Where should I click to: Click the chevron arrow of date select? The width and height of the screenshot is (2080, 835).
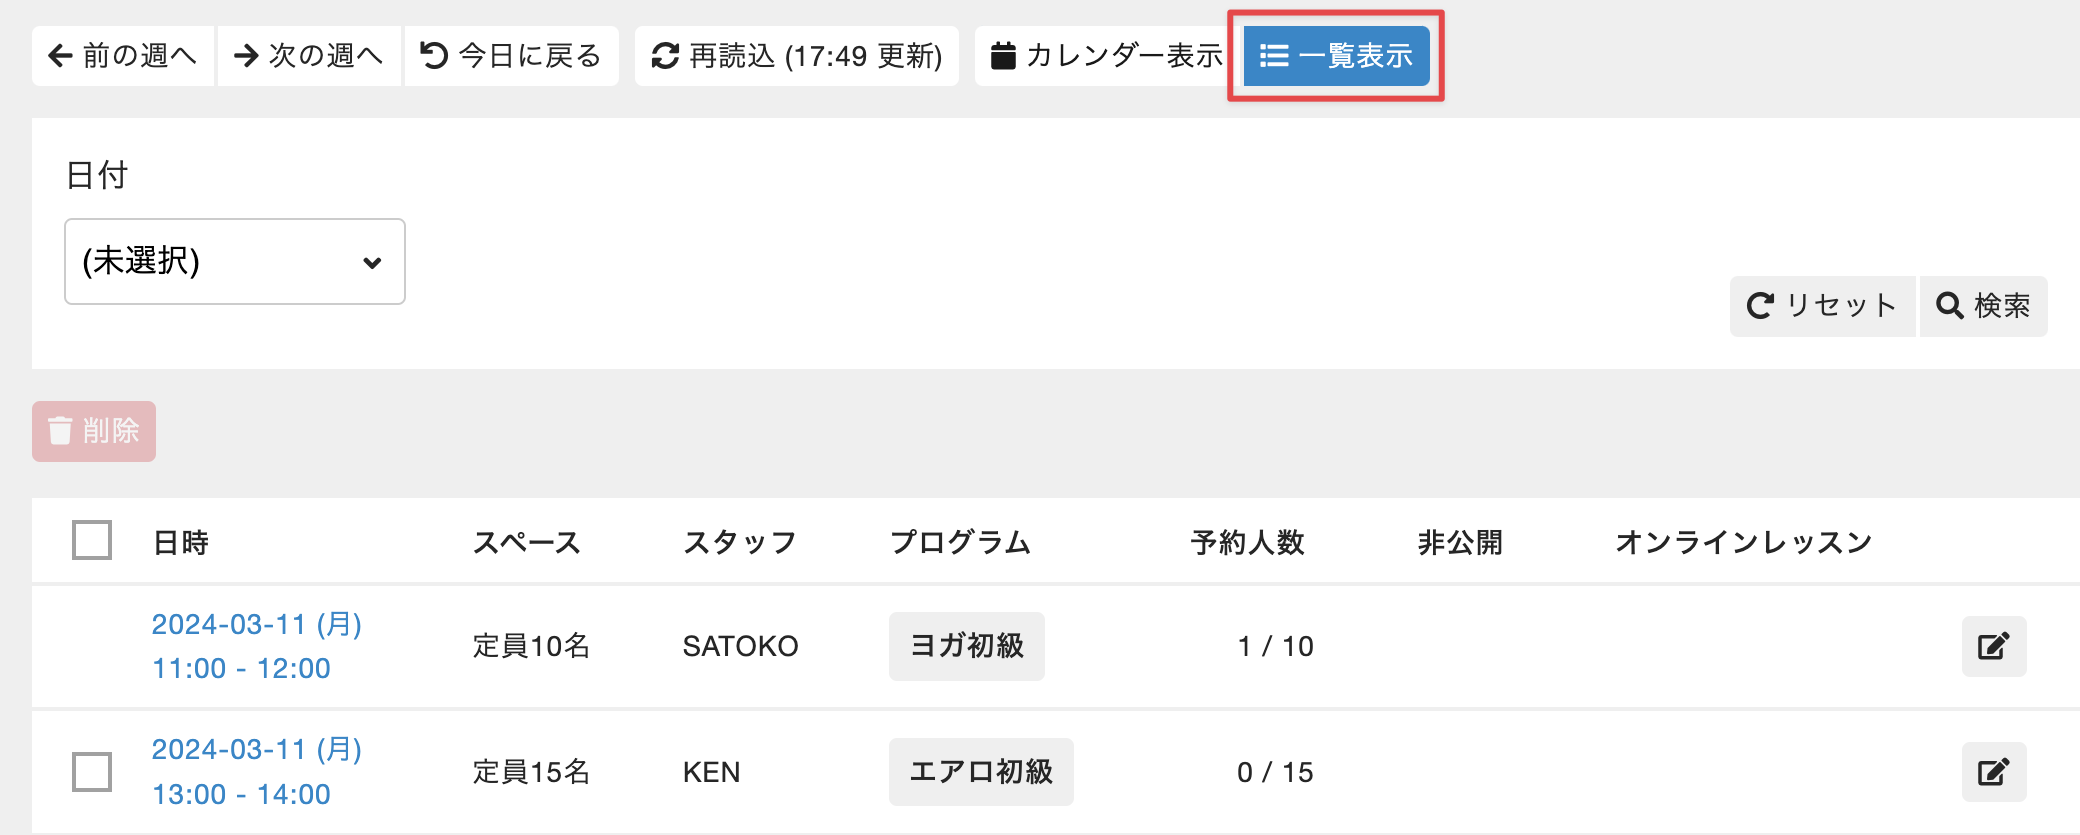coord(372,263)
